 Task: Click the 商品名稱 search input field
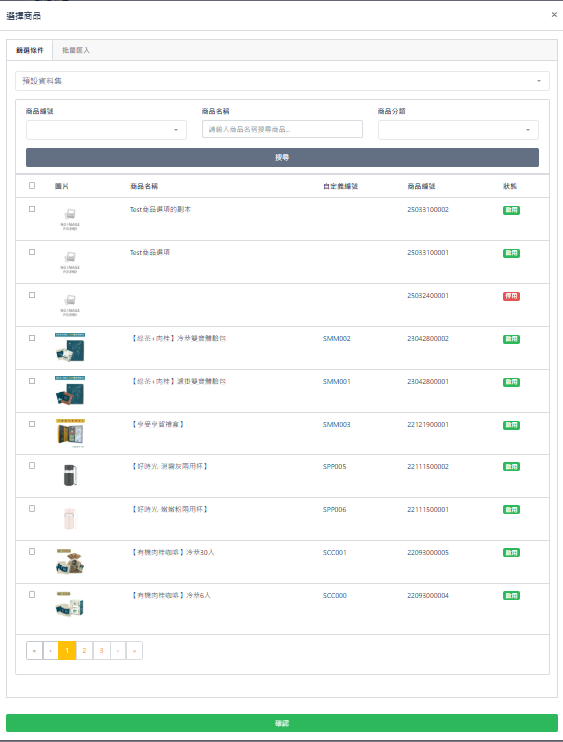coord(282,129)
